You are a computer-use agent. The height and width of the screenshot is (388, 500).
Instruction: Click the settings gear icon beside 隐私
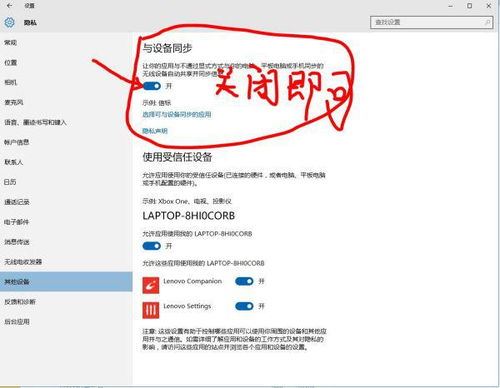[9, 22]
